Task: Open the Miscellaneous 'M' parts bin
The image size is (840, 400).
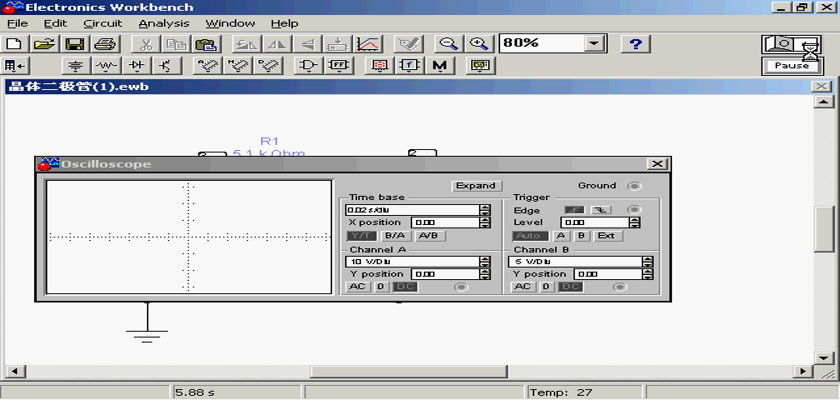Action: (440, 66)
